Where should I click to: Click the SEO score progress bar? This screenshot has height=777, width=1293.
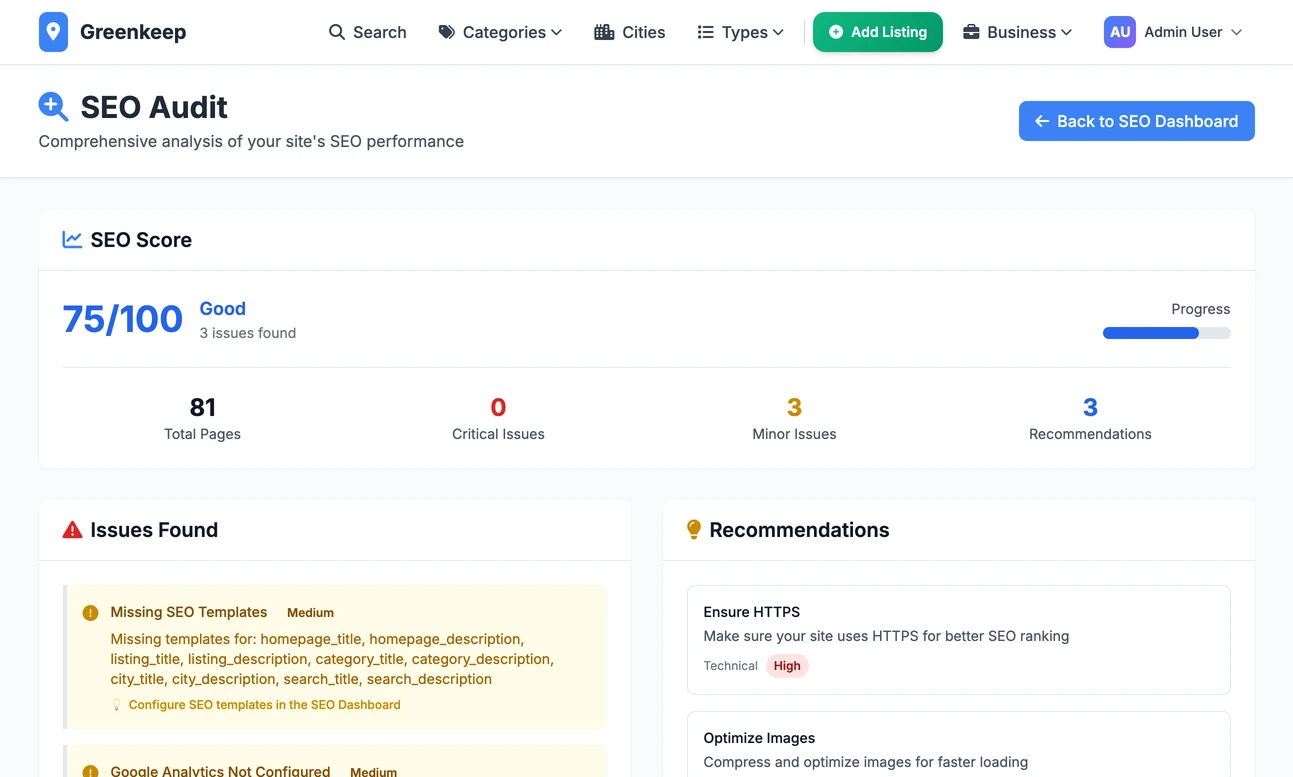(1167, 333)
